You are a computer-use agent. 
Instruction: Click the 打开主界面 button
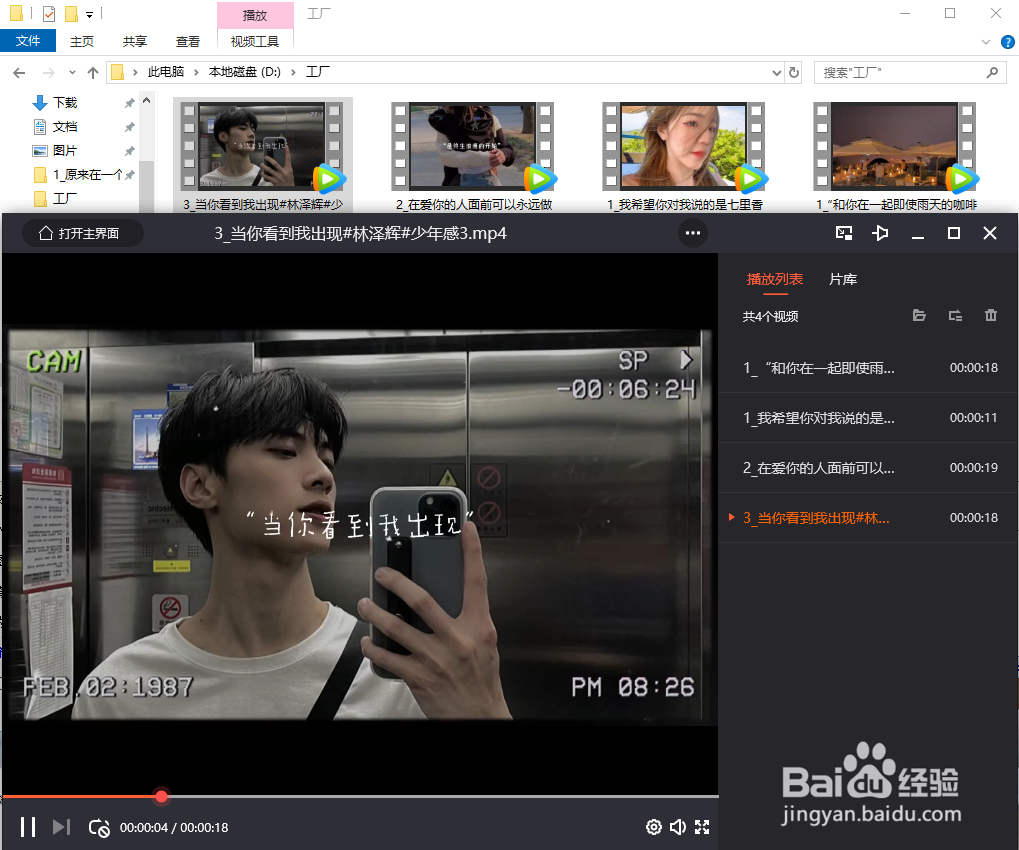[x=83, y=233]
